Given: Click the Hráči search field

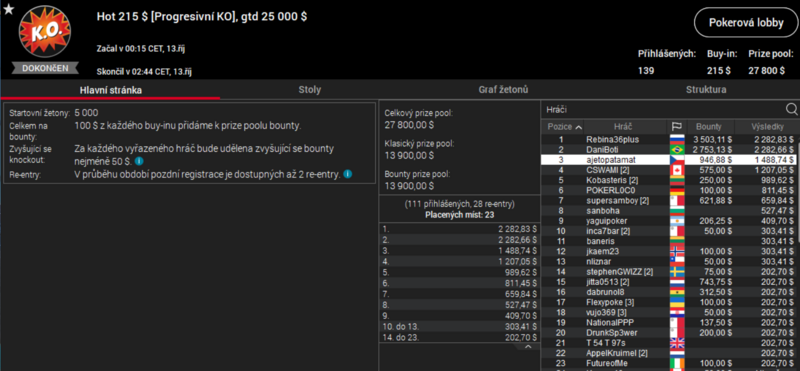Looking at the screenshot, I should 663,109.
